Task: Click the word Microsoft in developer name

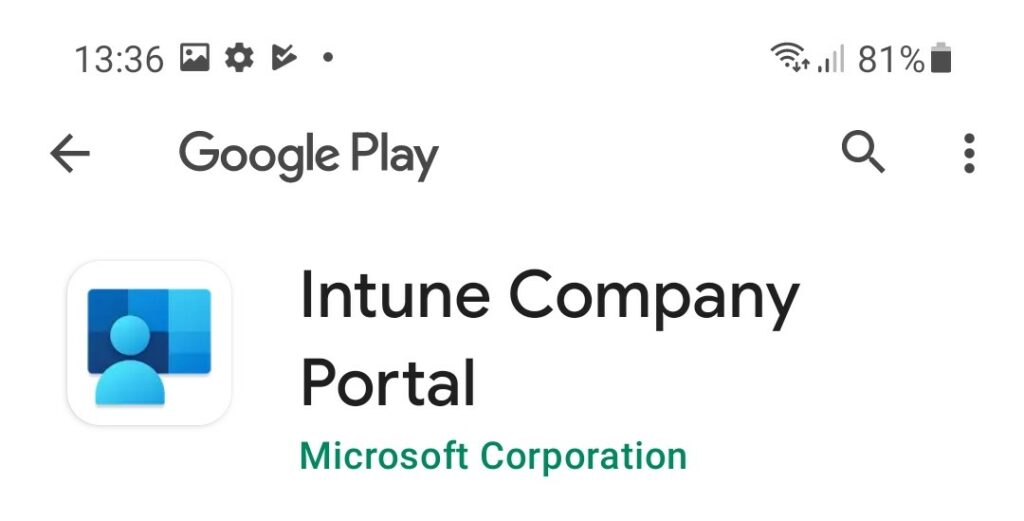Action: pyautogui.click(x=383, y=455)
